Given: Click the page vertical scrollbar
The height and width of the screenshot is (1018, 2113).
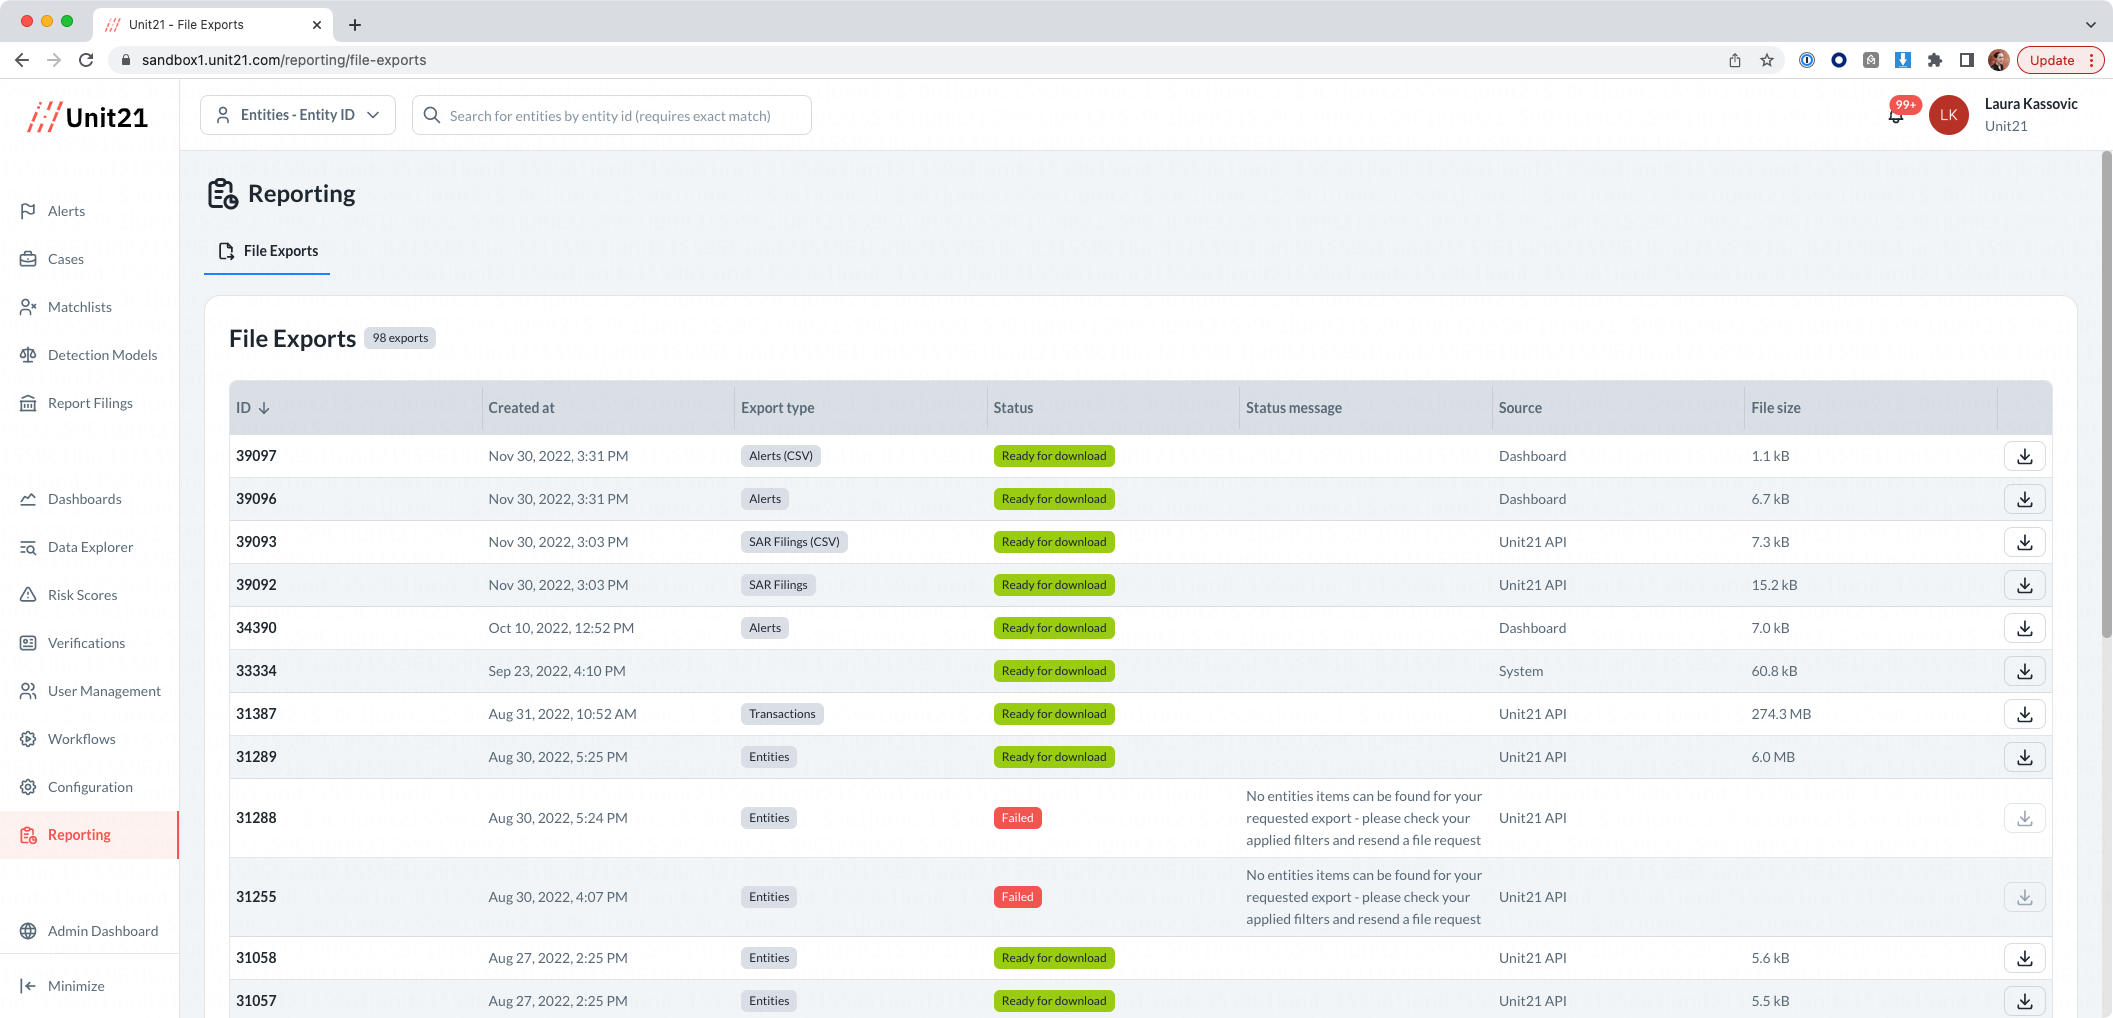Looking at the screenshot, I should click(x=2106, y=394).
